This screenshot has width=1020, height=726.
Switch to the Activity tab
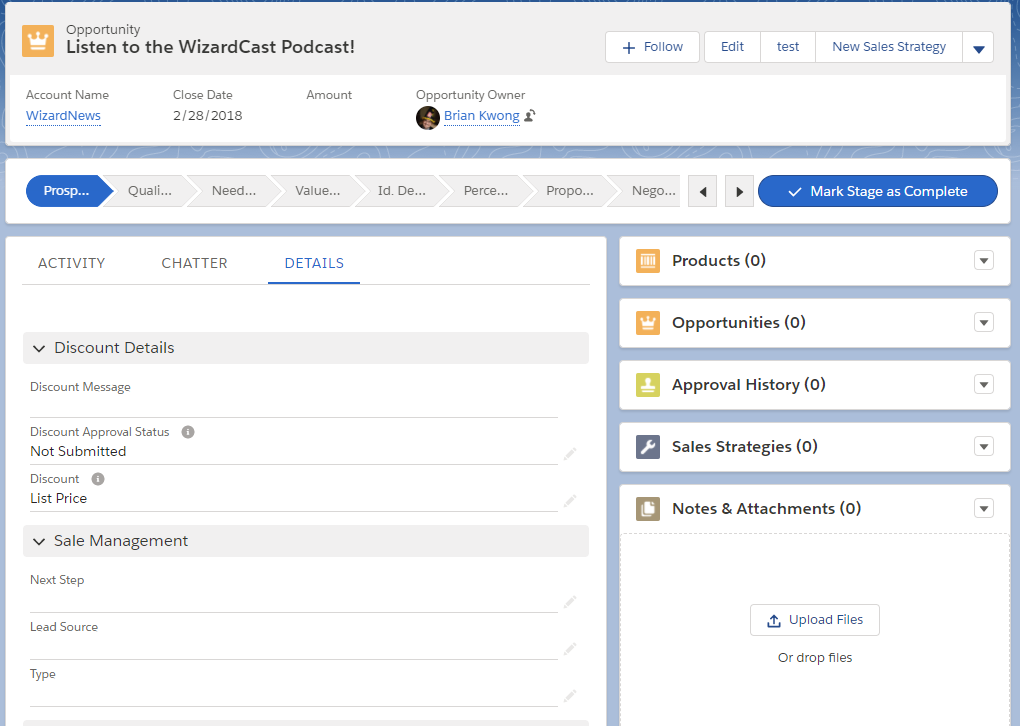pos(72,263)
